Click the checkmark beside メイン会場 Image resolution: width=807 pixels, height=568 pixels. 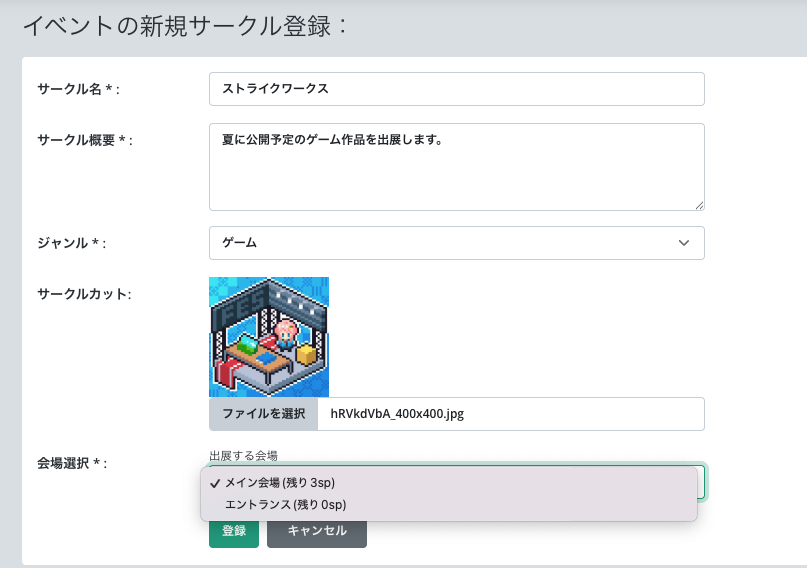[215, 483]
